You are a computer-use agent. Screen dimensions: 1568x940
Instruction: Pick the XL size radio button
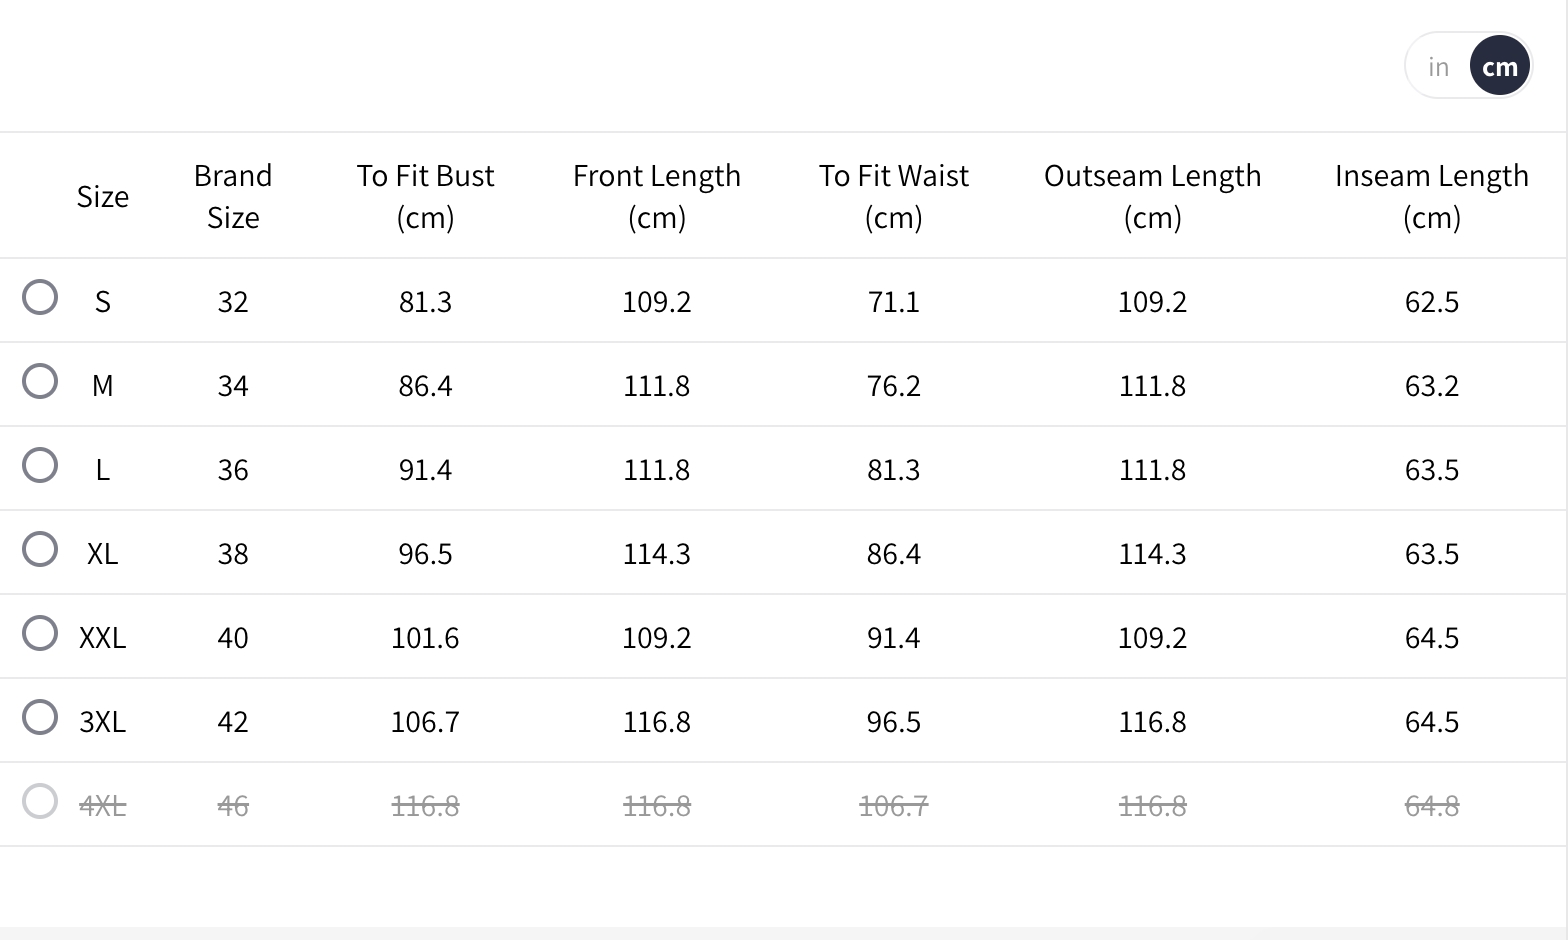tap(40, 549)
